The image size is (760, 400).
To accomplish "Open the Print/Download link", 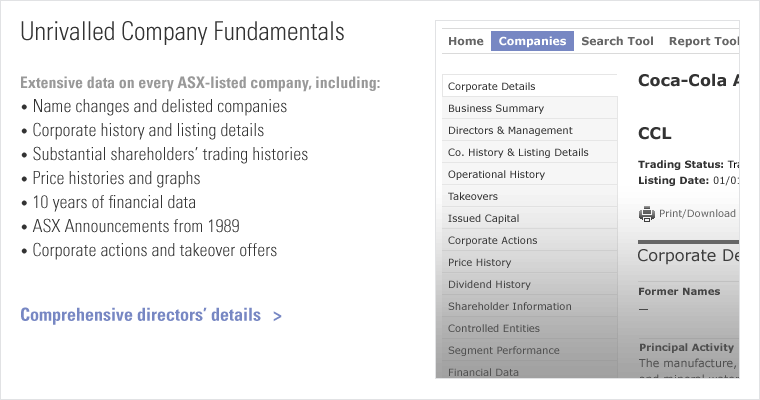I will [x=697, y=213].
